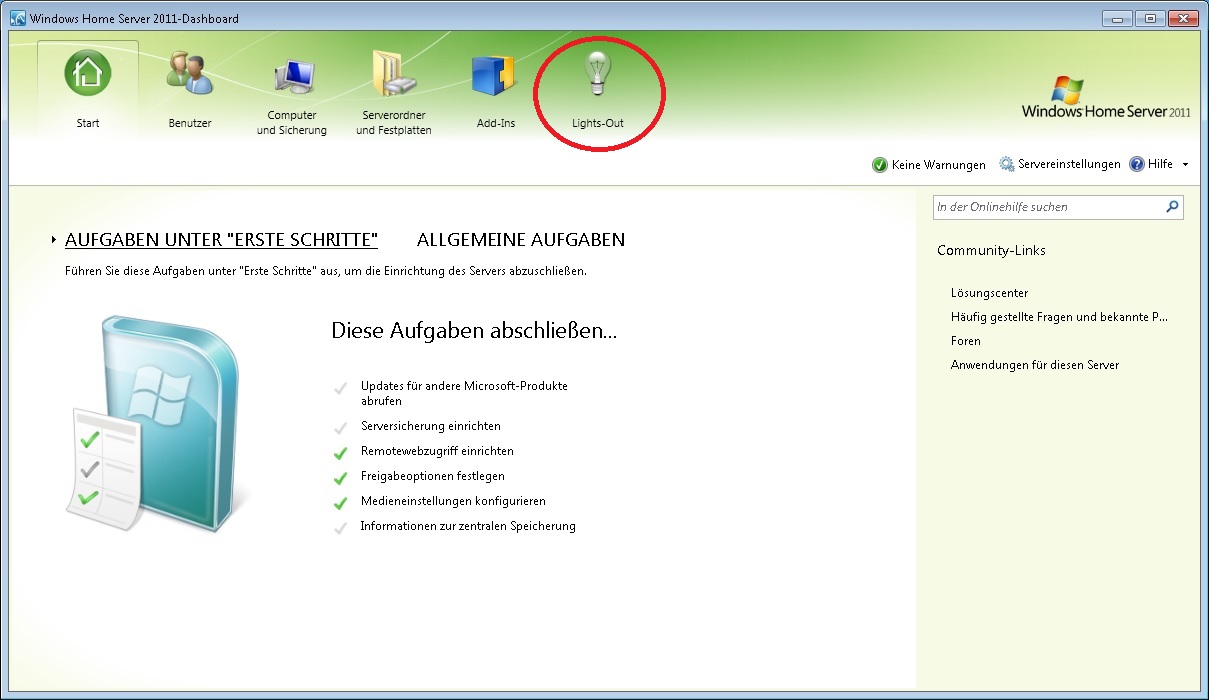Click the checkmark beside Medieneinstellungen konfigurieren
The height and width of the screenshot is (700, 1209).
tap(341, 502)
